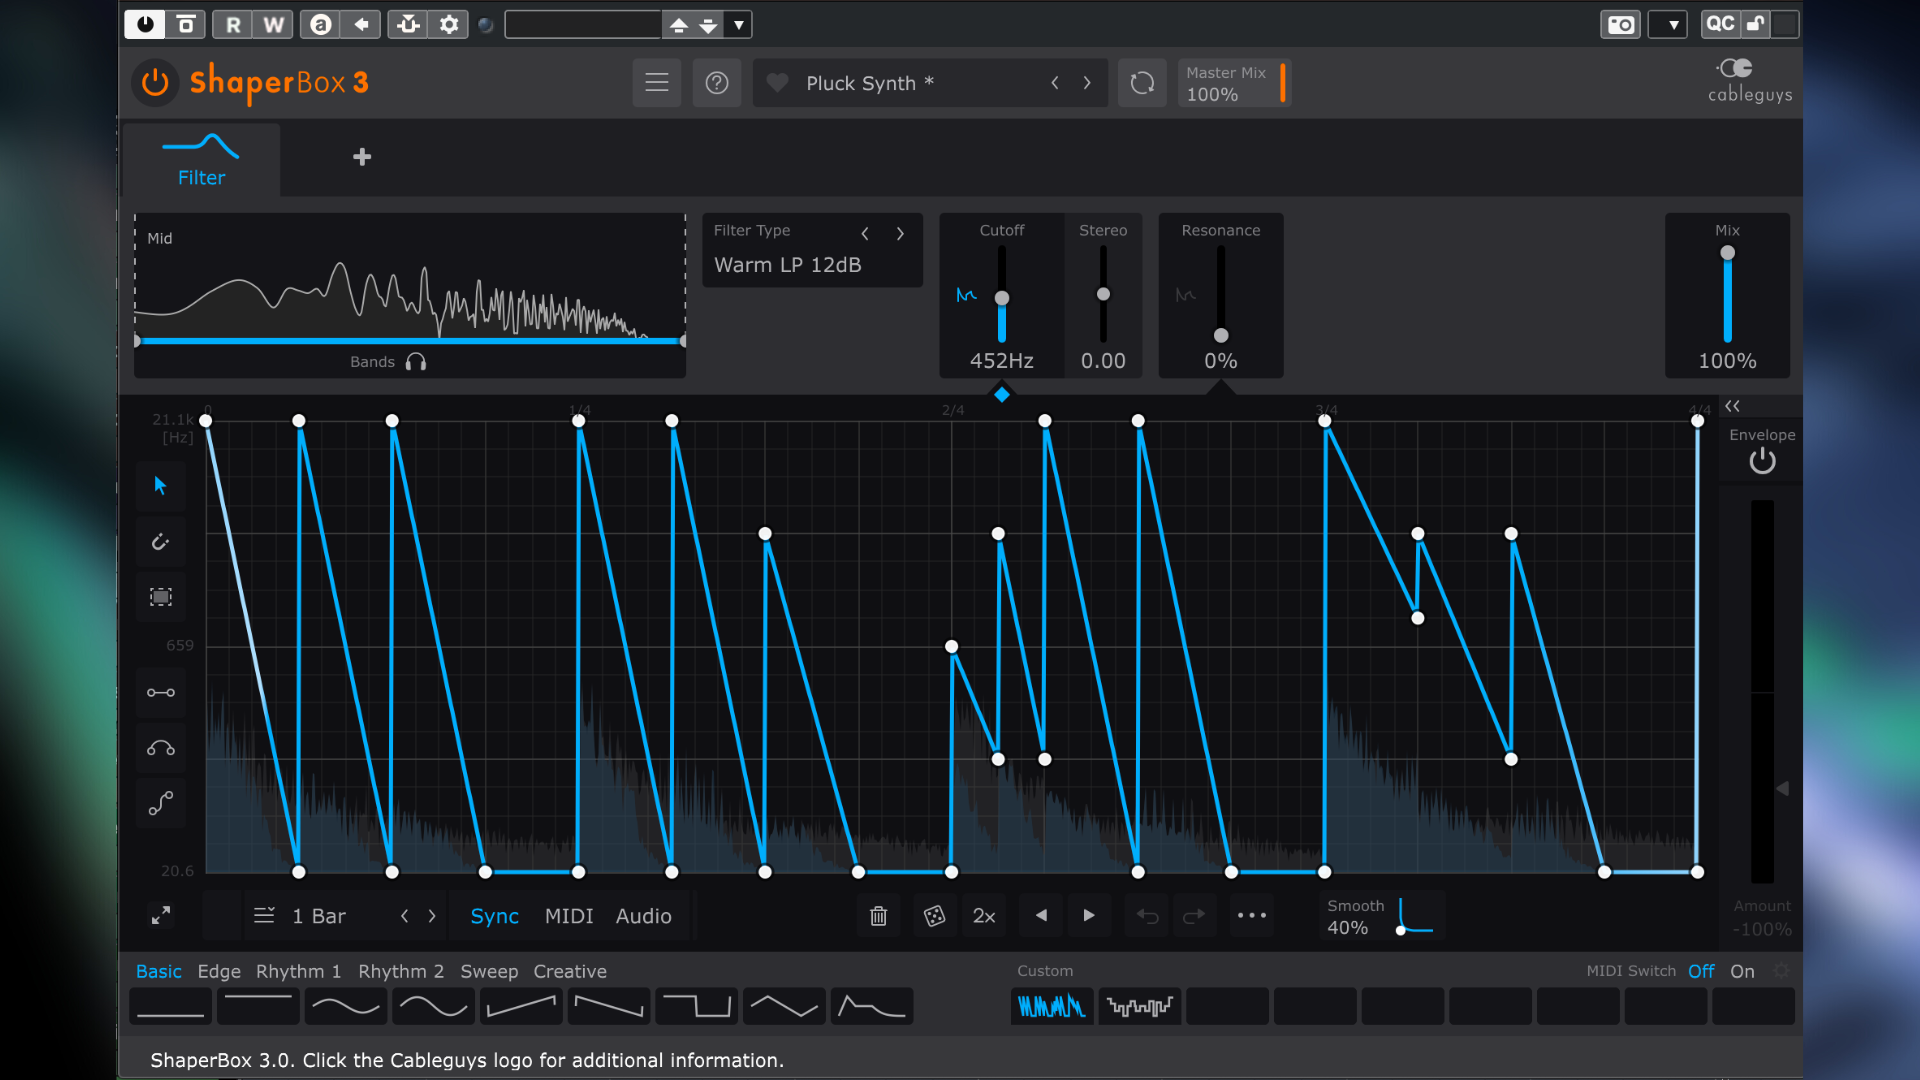
Task: Choose the marquee selection tool
Action: pos(160,597)
